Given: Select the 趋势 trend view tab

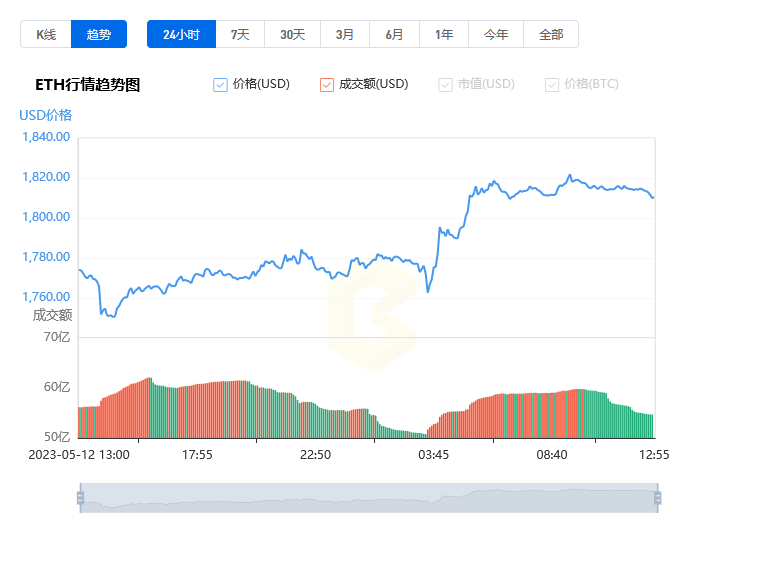Looking at the screenshot, I should click(x=99, y=34).
